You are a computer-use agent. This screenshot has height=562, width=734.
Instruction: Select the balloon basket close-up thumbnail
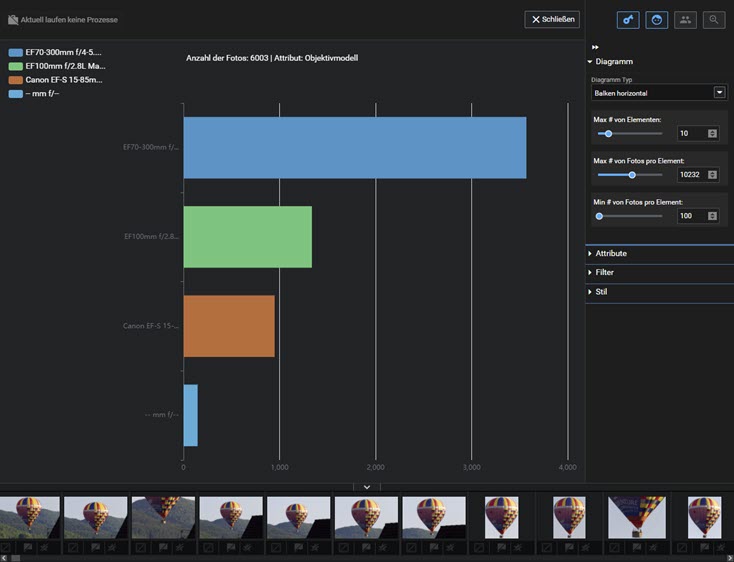coord(637,518)
